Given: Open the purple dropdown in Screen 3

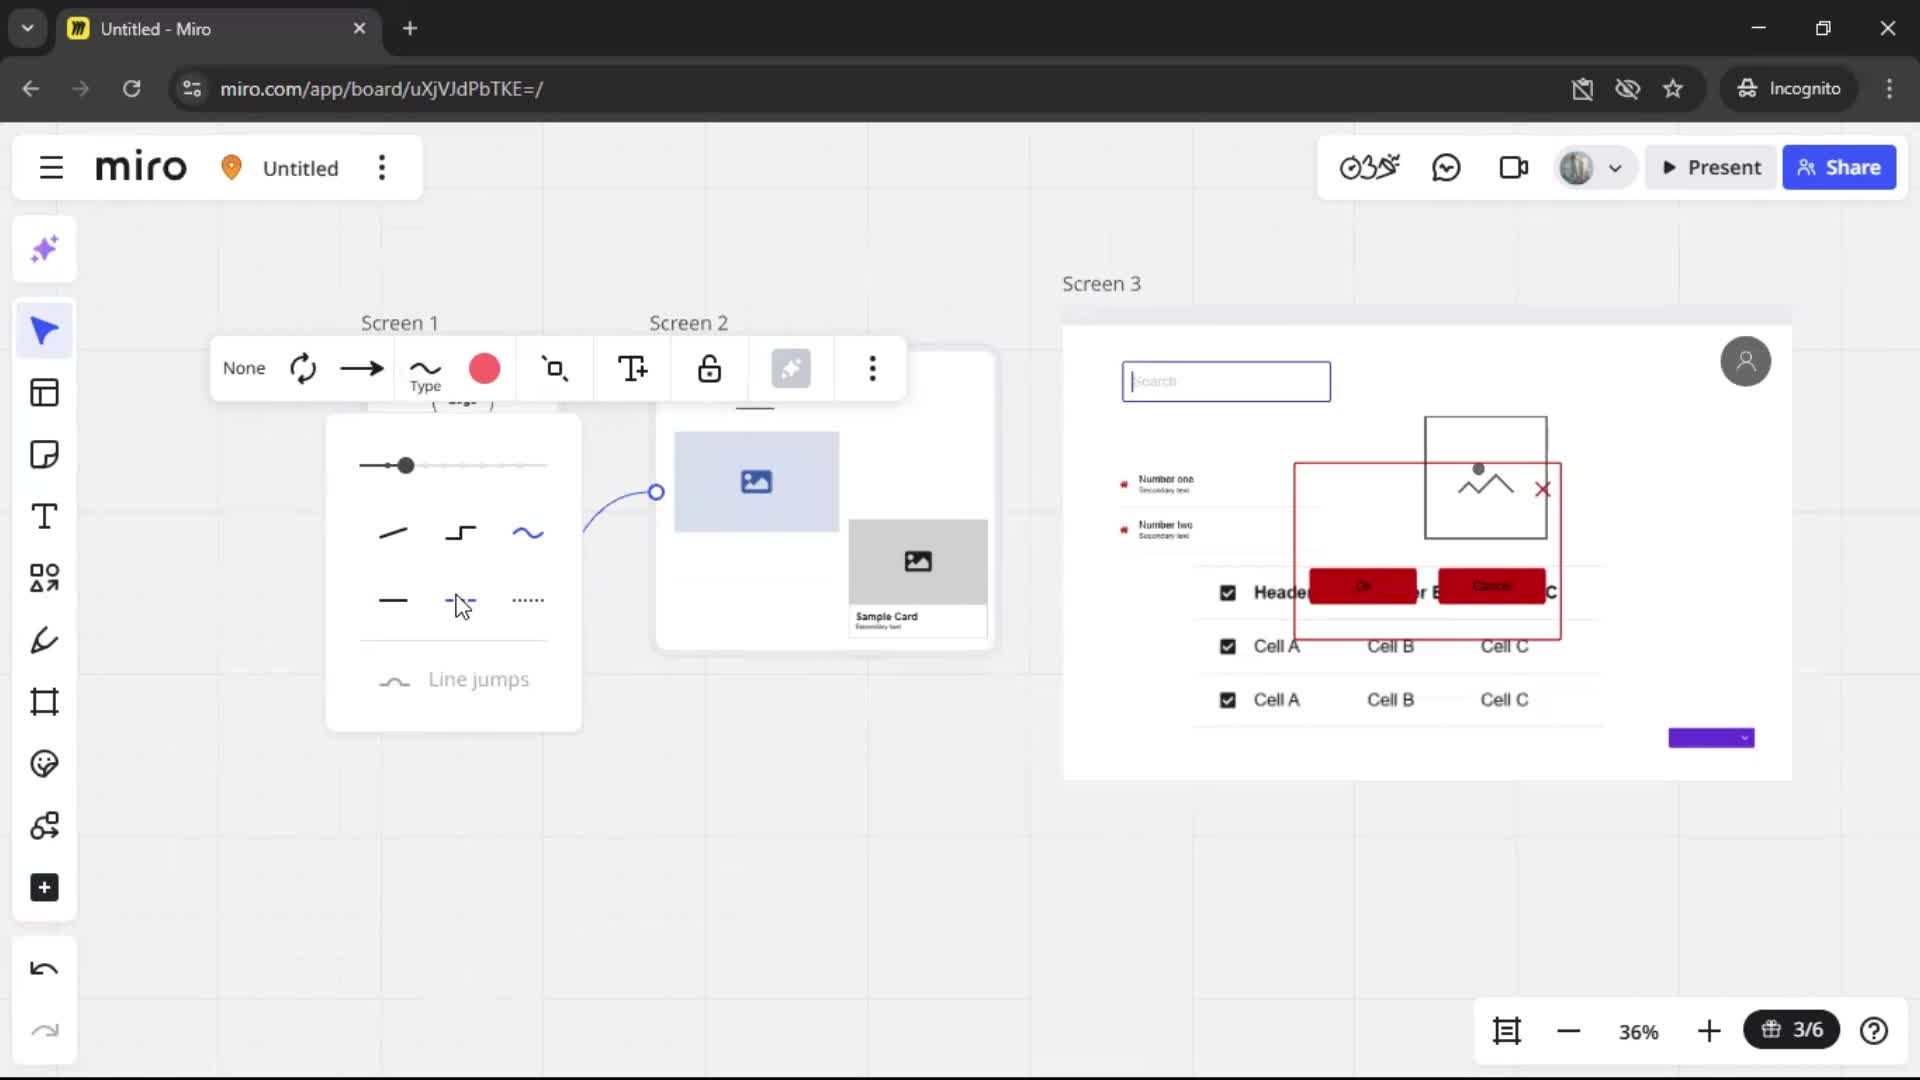Looking at the screenshot, I should pos(1711,738).
